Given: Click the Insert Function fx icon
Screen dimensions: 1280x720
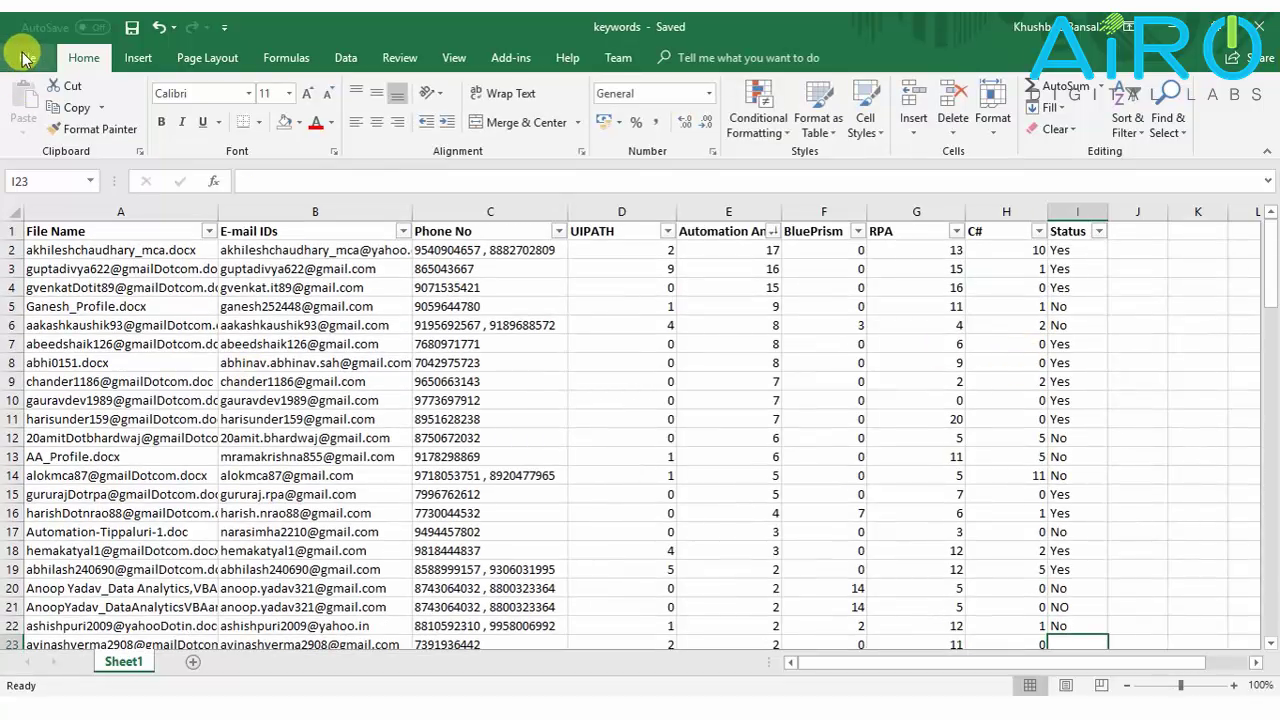Looking at the screenshot, I should coord(213,181).
